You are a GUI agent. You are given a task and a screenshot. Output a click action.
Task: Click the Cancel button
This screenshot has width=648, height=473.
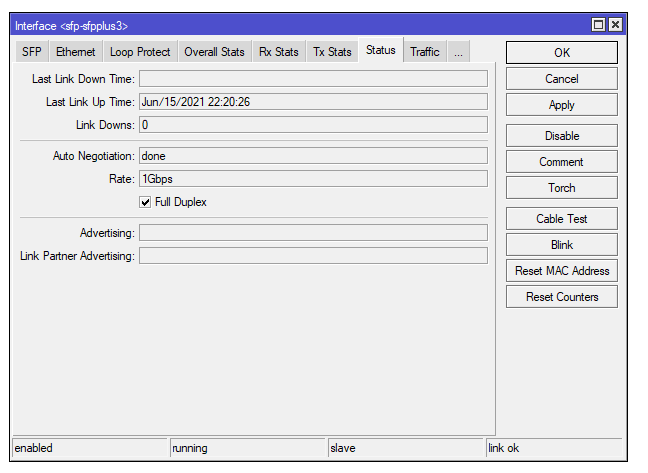562,78
